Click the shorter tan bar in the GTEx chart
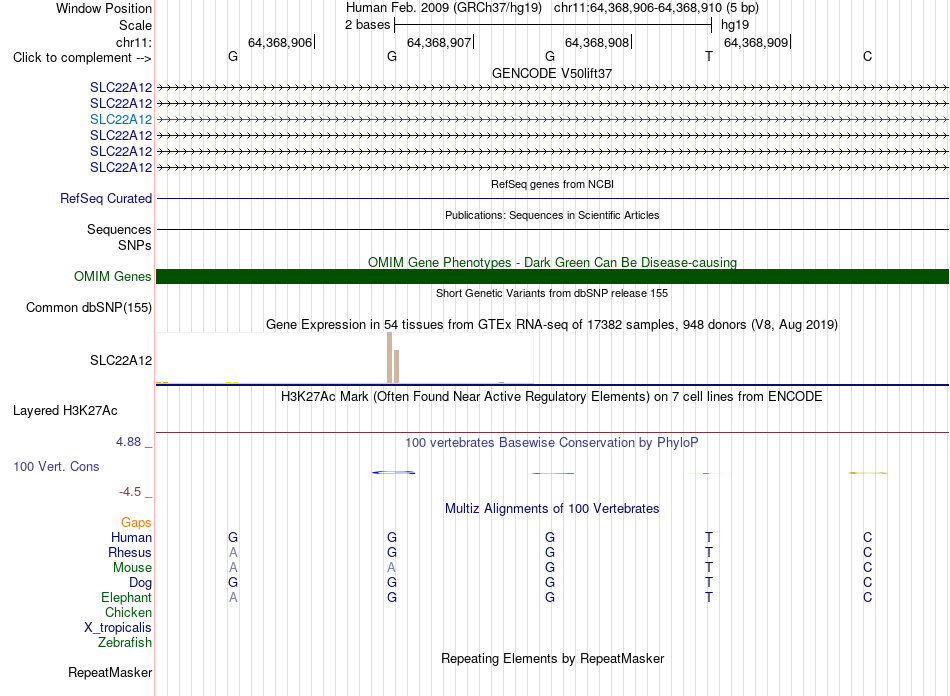The height and width of the screenshot is (696, 950). click(396, 366)
